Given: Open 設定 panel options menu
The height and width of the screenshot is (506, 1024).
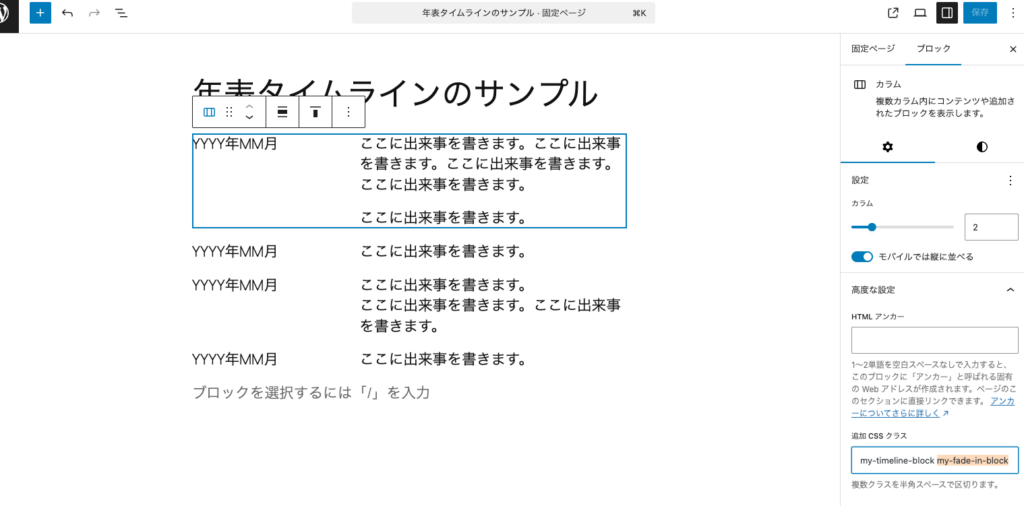Looking at the screenshot, I should pyautogui.click(x=1011, y=180).
